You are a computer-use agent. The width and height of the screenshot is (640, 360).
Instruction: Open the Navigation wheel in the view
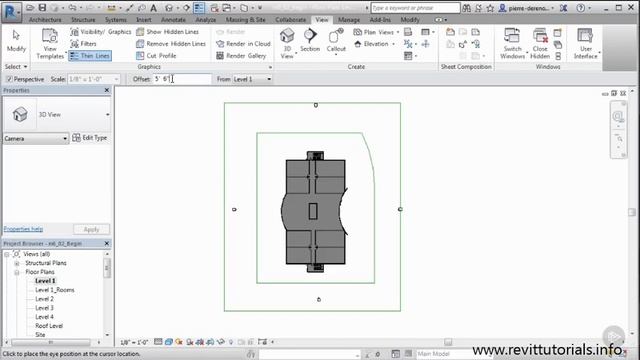[618, 117]
